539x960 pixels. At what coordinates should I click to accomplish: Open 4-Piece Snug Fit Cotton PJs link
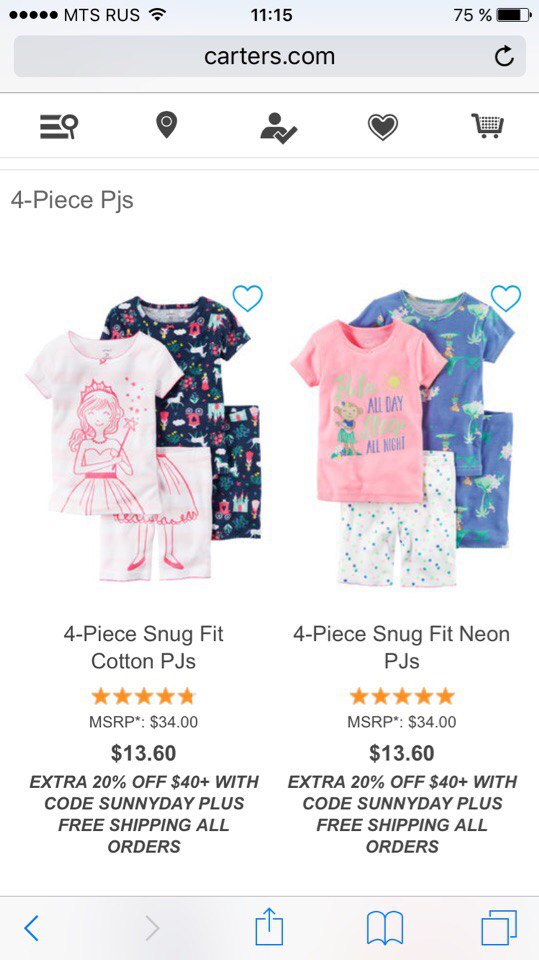point(143,647)
